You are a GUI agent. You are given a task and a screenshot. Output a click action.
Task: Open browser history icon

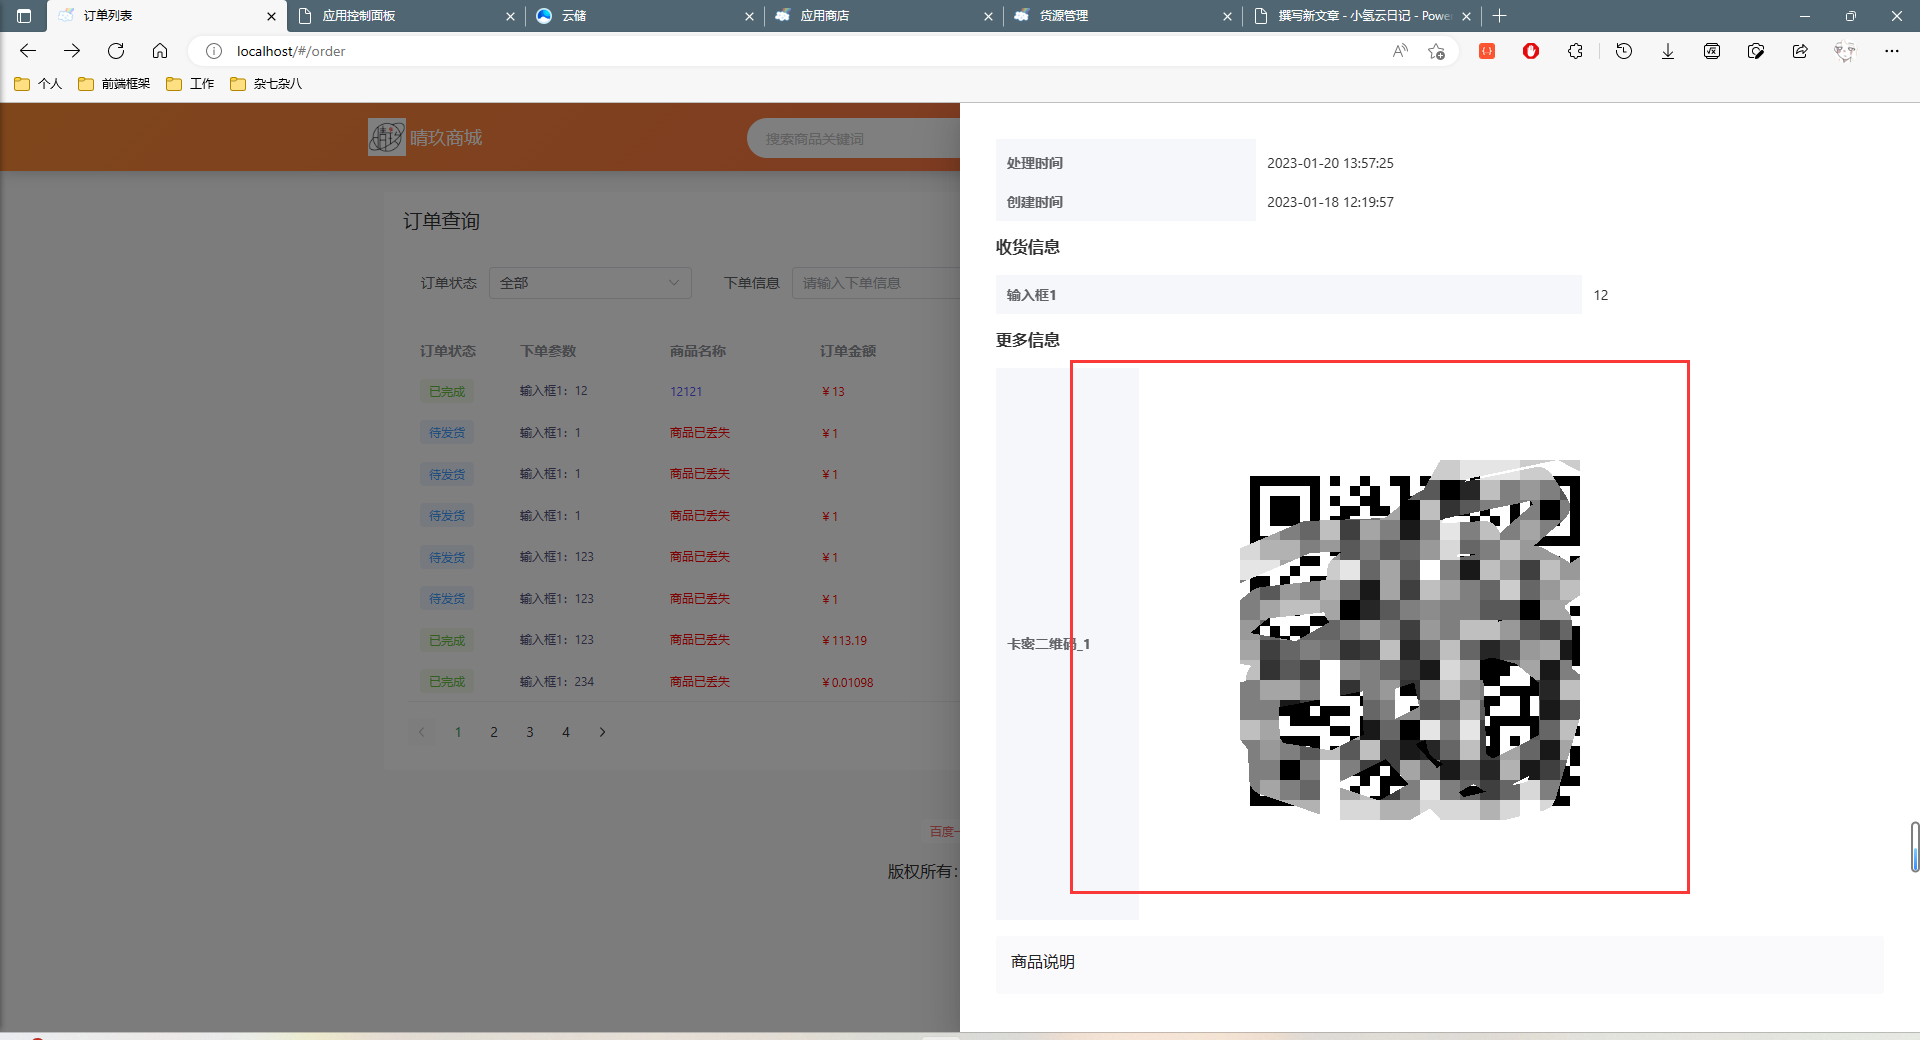tap(1624, 51)
